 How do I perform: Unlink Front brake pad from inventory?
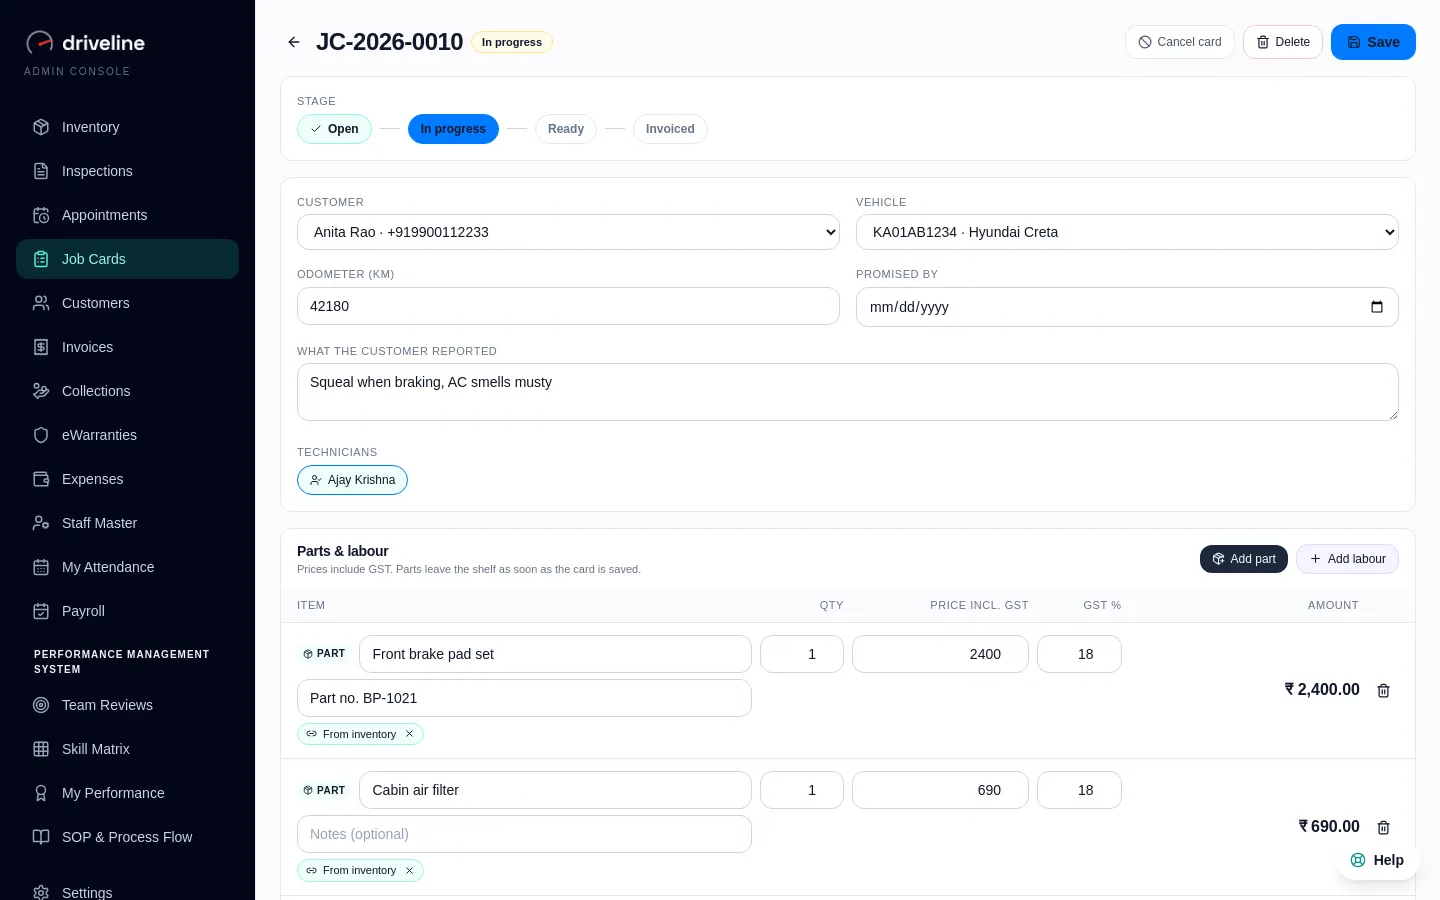(409, 734)
